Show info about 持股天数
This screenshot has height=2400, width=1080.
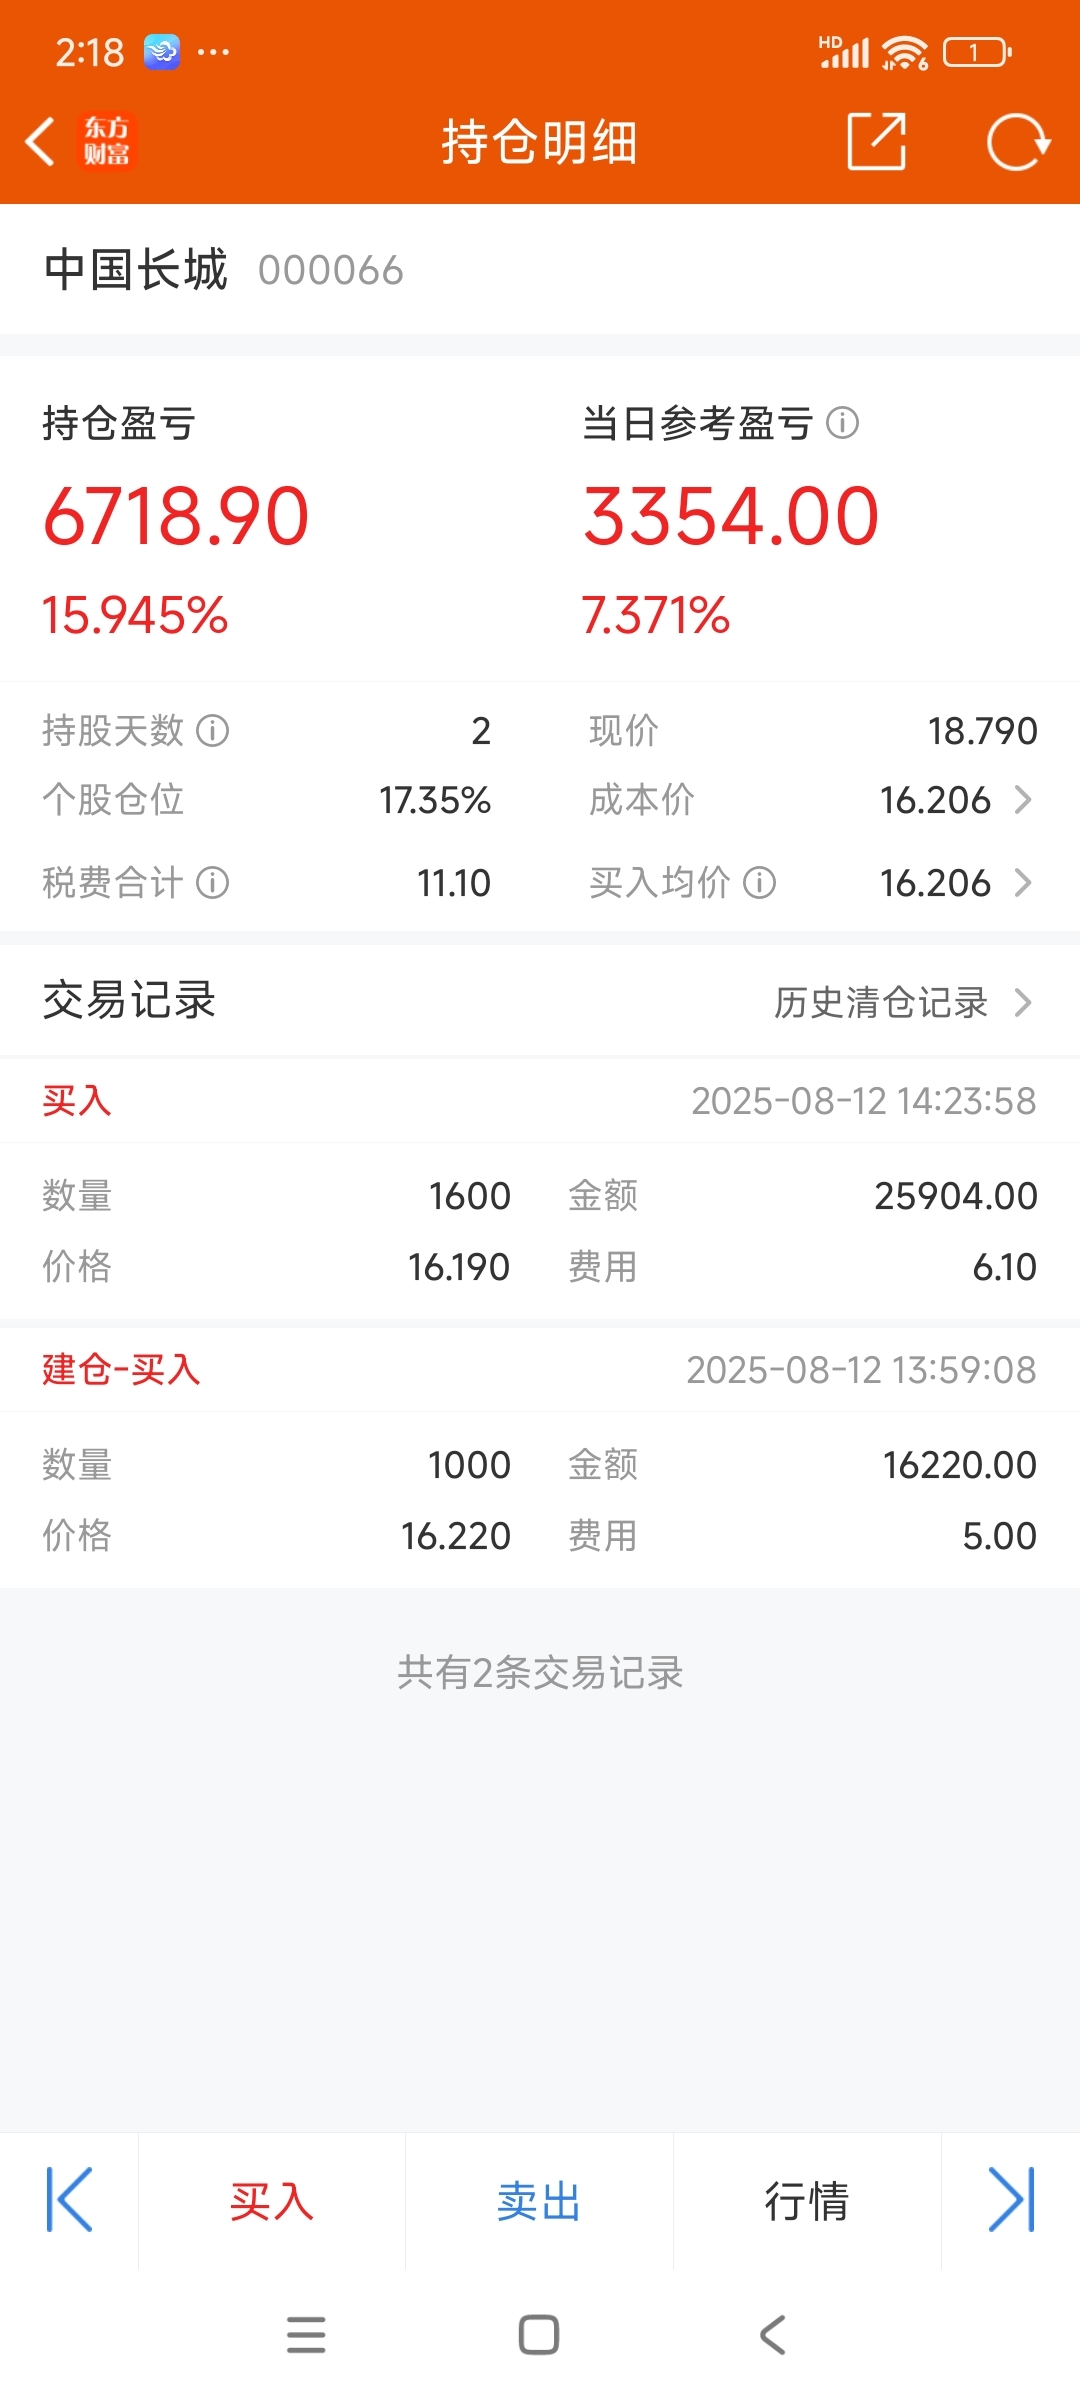[212, 731]
